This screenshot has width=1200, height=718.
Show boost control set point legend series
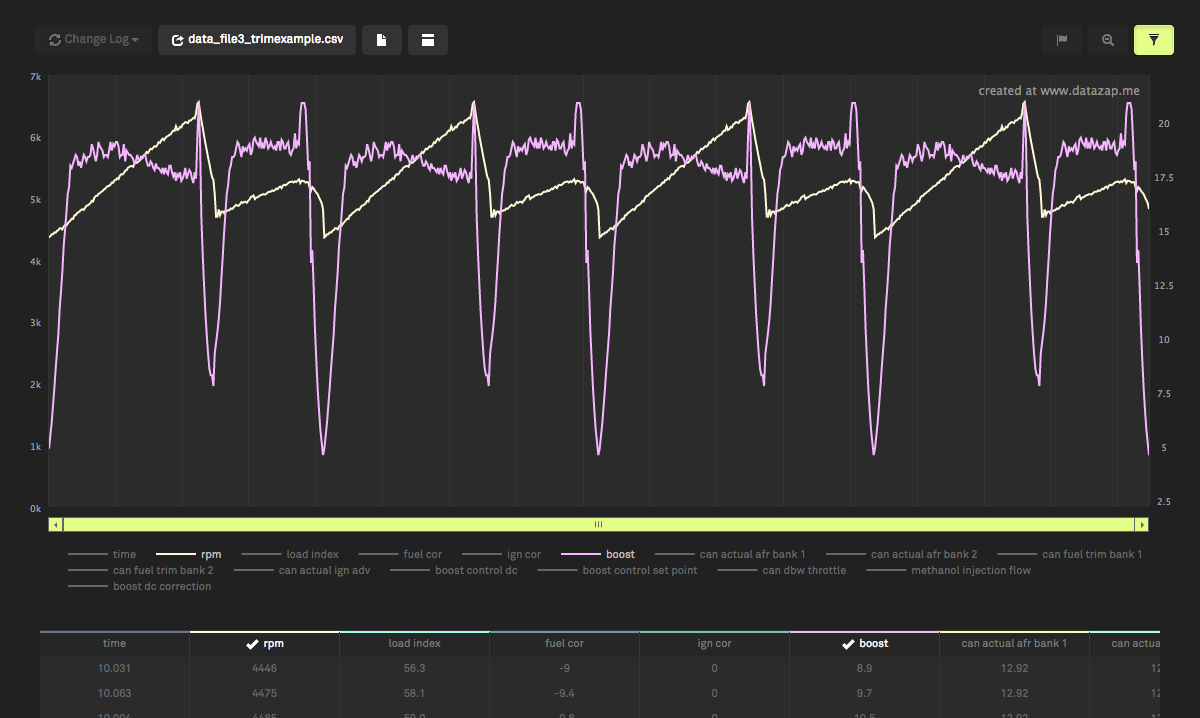[640, 570]
